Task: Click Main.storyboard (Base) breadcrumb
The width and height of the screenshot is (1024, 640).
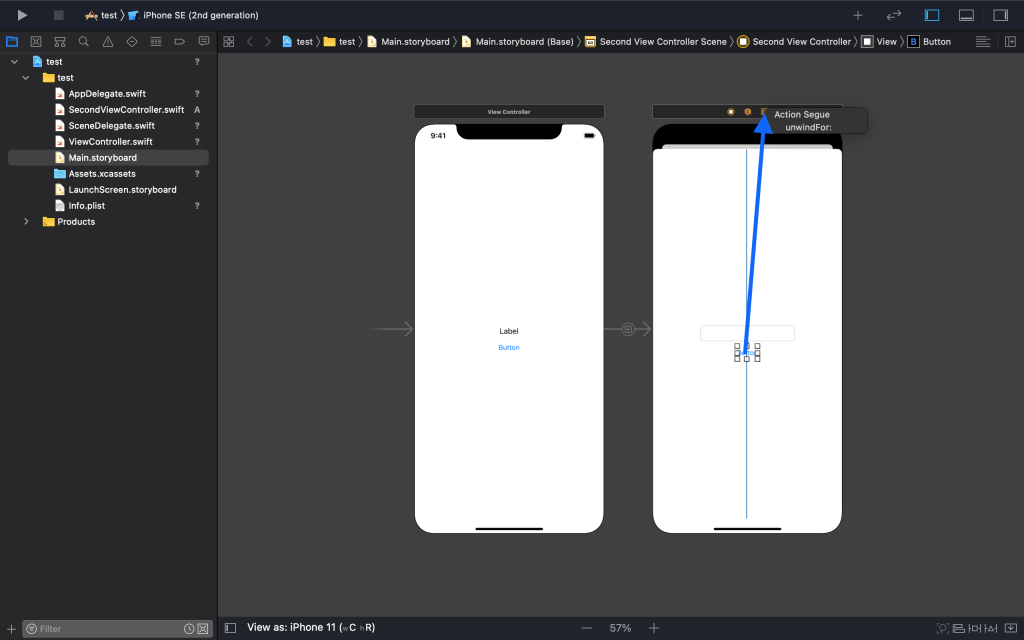Action: click(x=517, y=42)
